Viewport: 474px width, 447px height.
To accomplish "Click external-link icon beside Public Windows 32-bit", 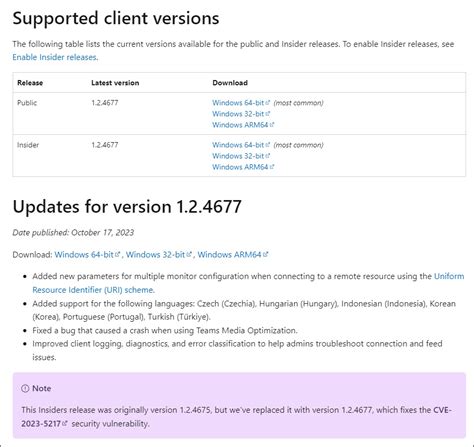I will coord(268,114).
